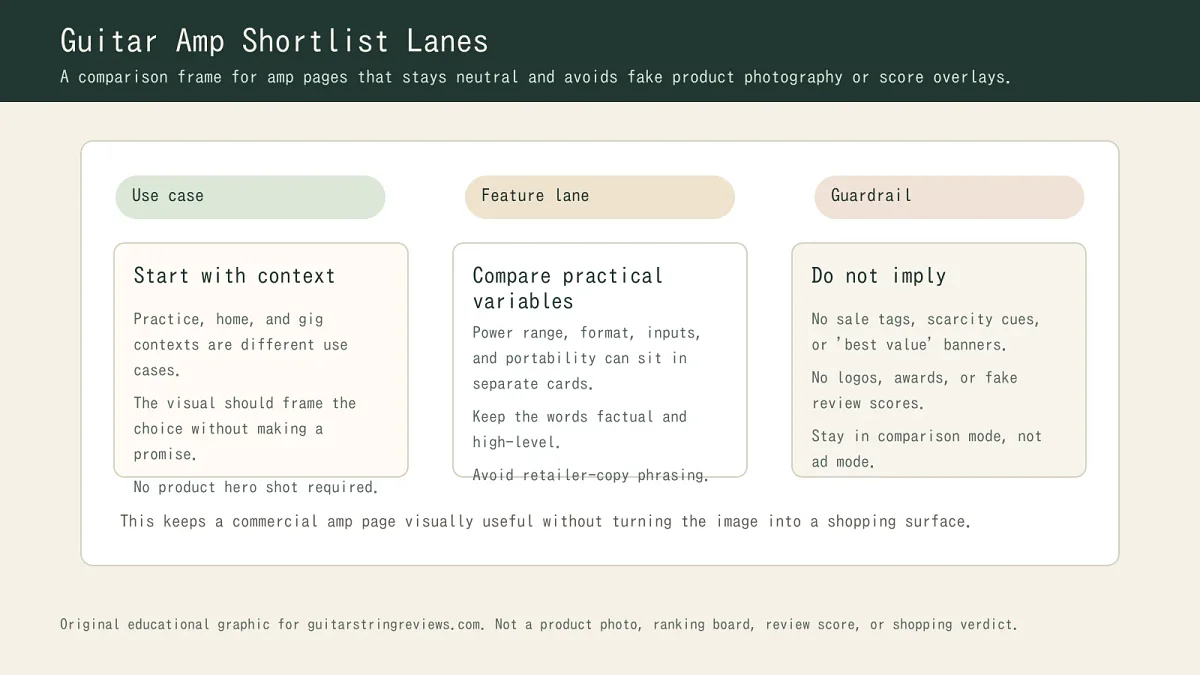Click 'Avoid retailer-copy phrasing' line

coord(590,476)
